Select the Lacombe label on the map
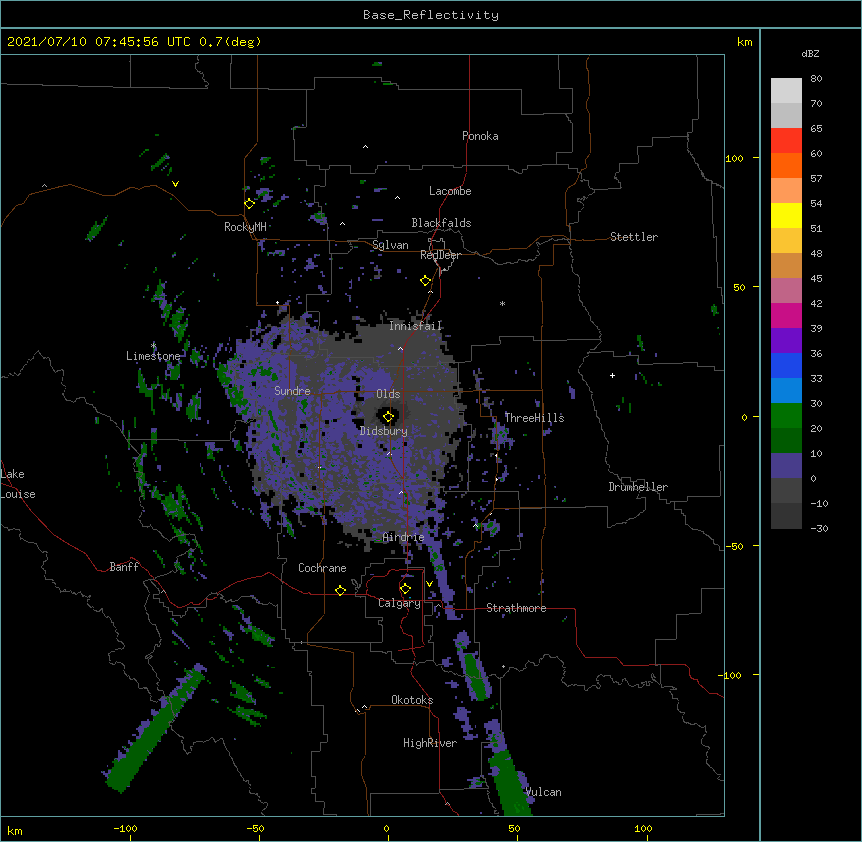 (x=450, y=191)
